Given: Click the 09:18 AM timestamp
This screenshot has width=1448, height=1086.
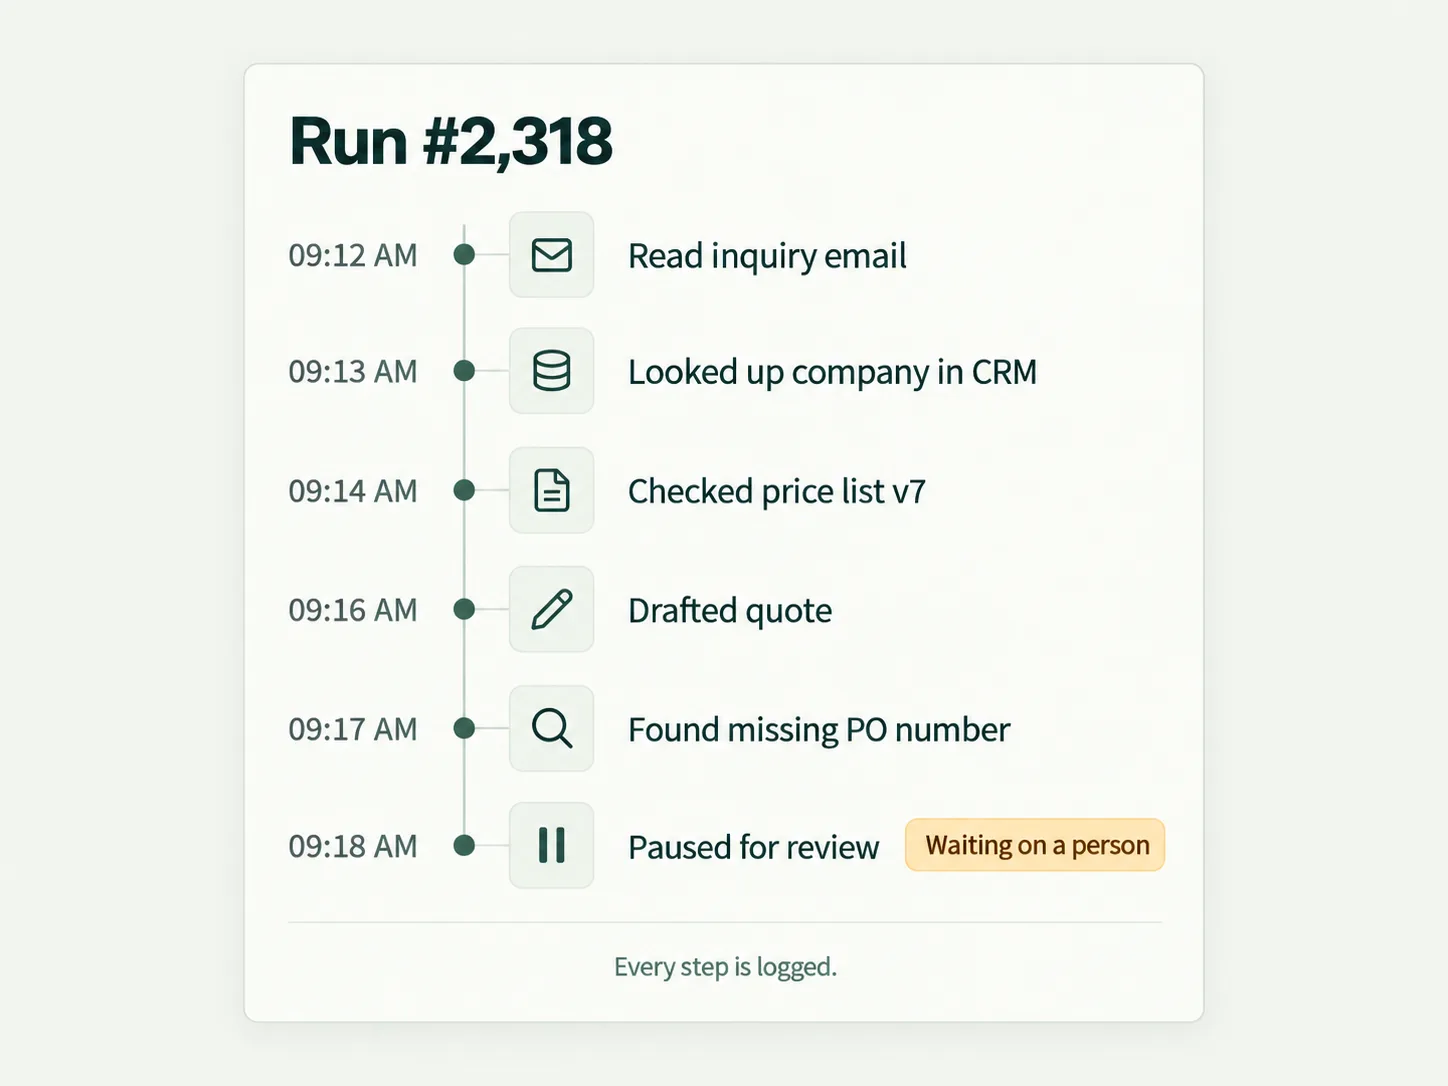Looking at the screenshot, I should 353,845.
